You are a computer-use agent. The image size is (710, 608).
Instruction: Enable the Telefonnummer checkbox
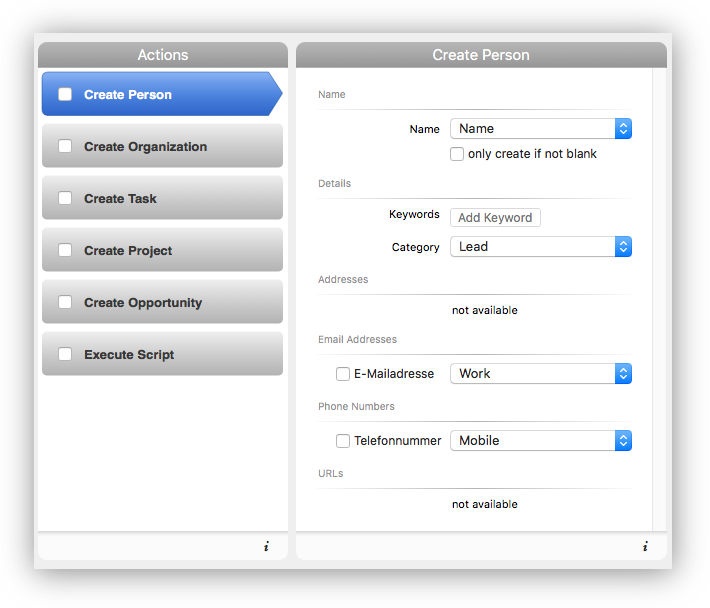tap(343, 441)
